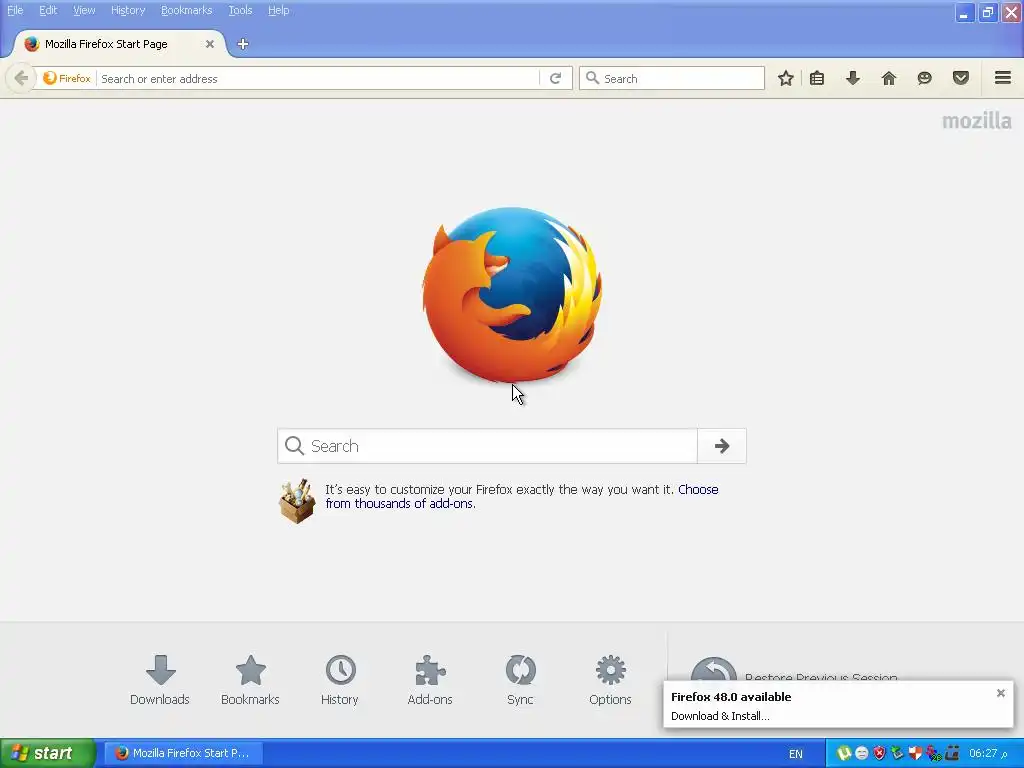The height and width of the screenshot is (768, 1024).
Task: Click the EN language indicator
Action: pos(795,754)
